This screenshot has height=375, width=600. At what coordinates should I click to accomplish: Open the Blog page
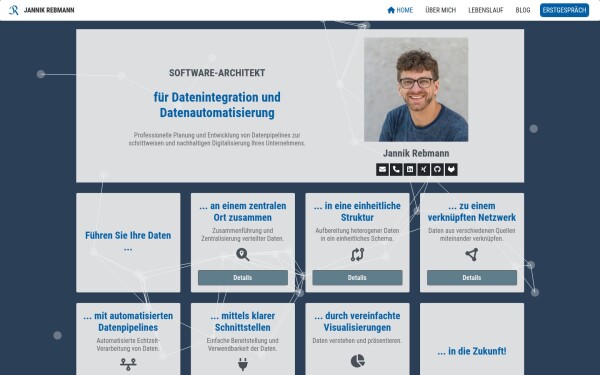(523, 10)
